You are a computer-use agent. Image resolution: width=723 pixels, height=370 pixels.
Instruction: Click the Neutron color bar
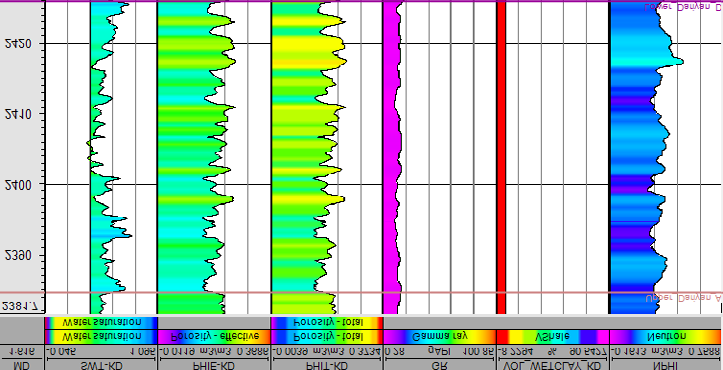point(664,336)
